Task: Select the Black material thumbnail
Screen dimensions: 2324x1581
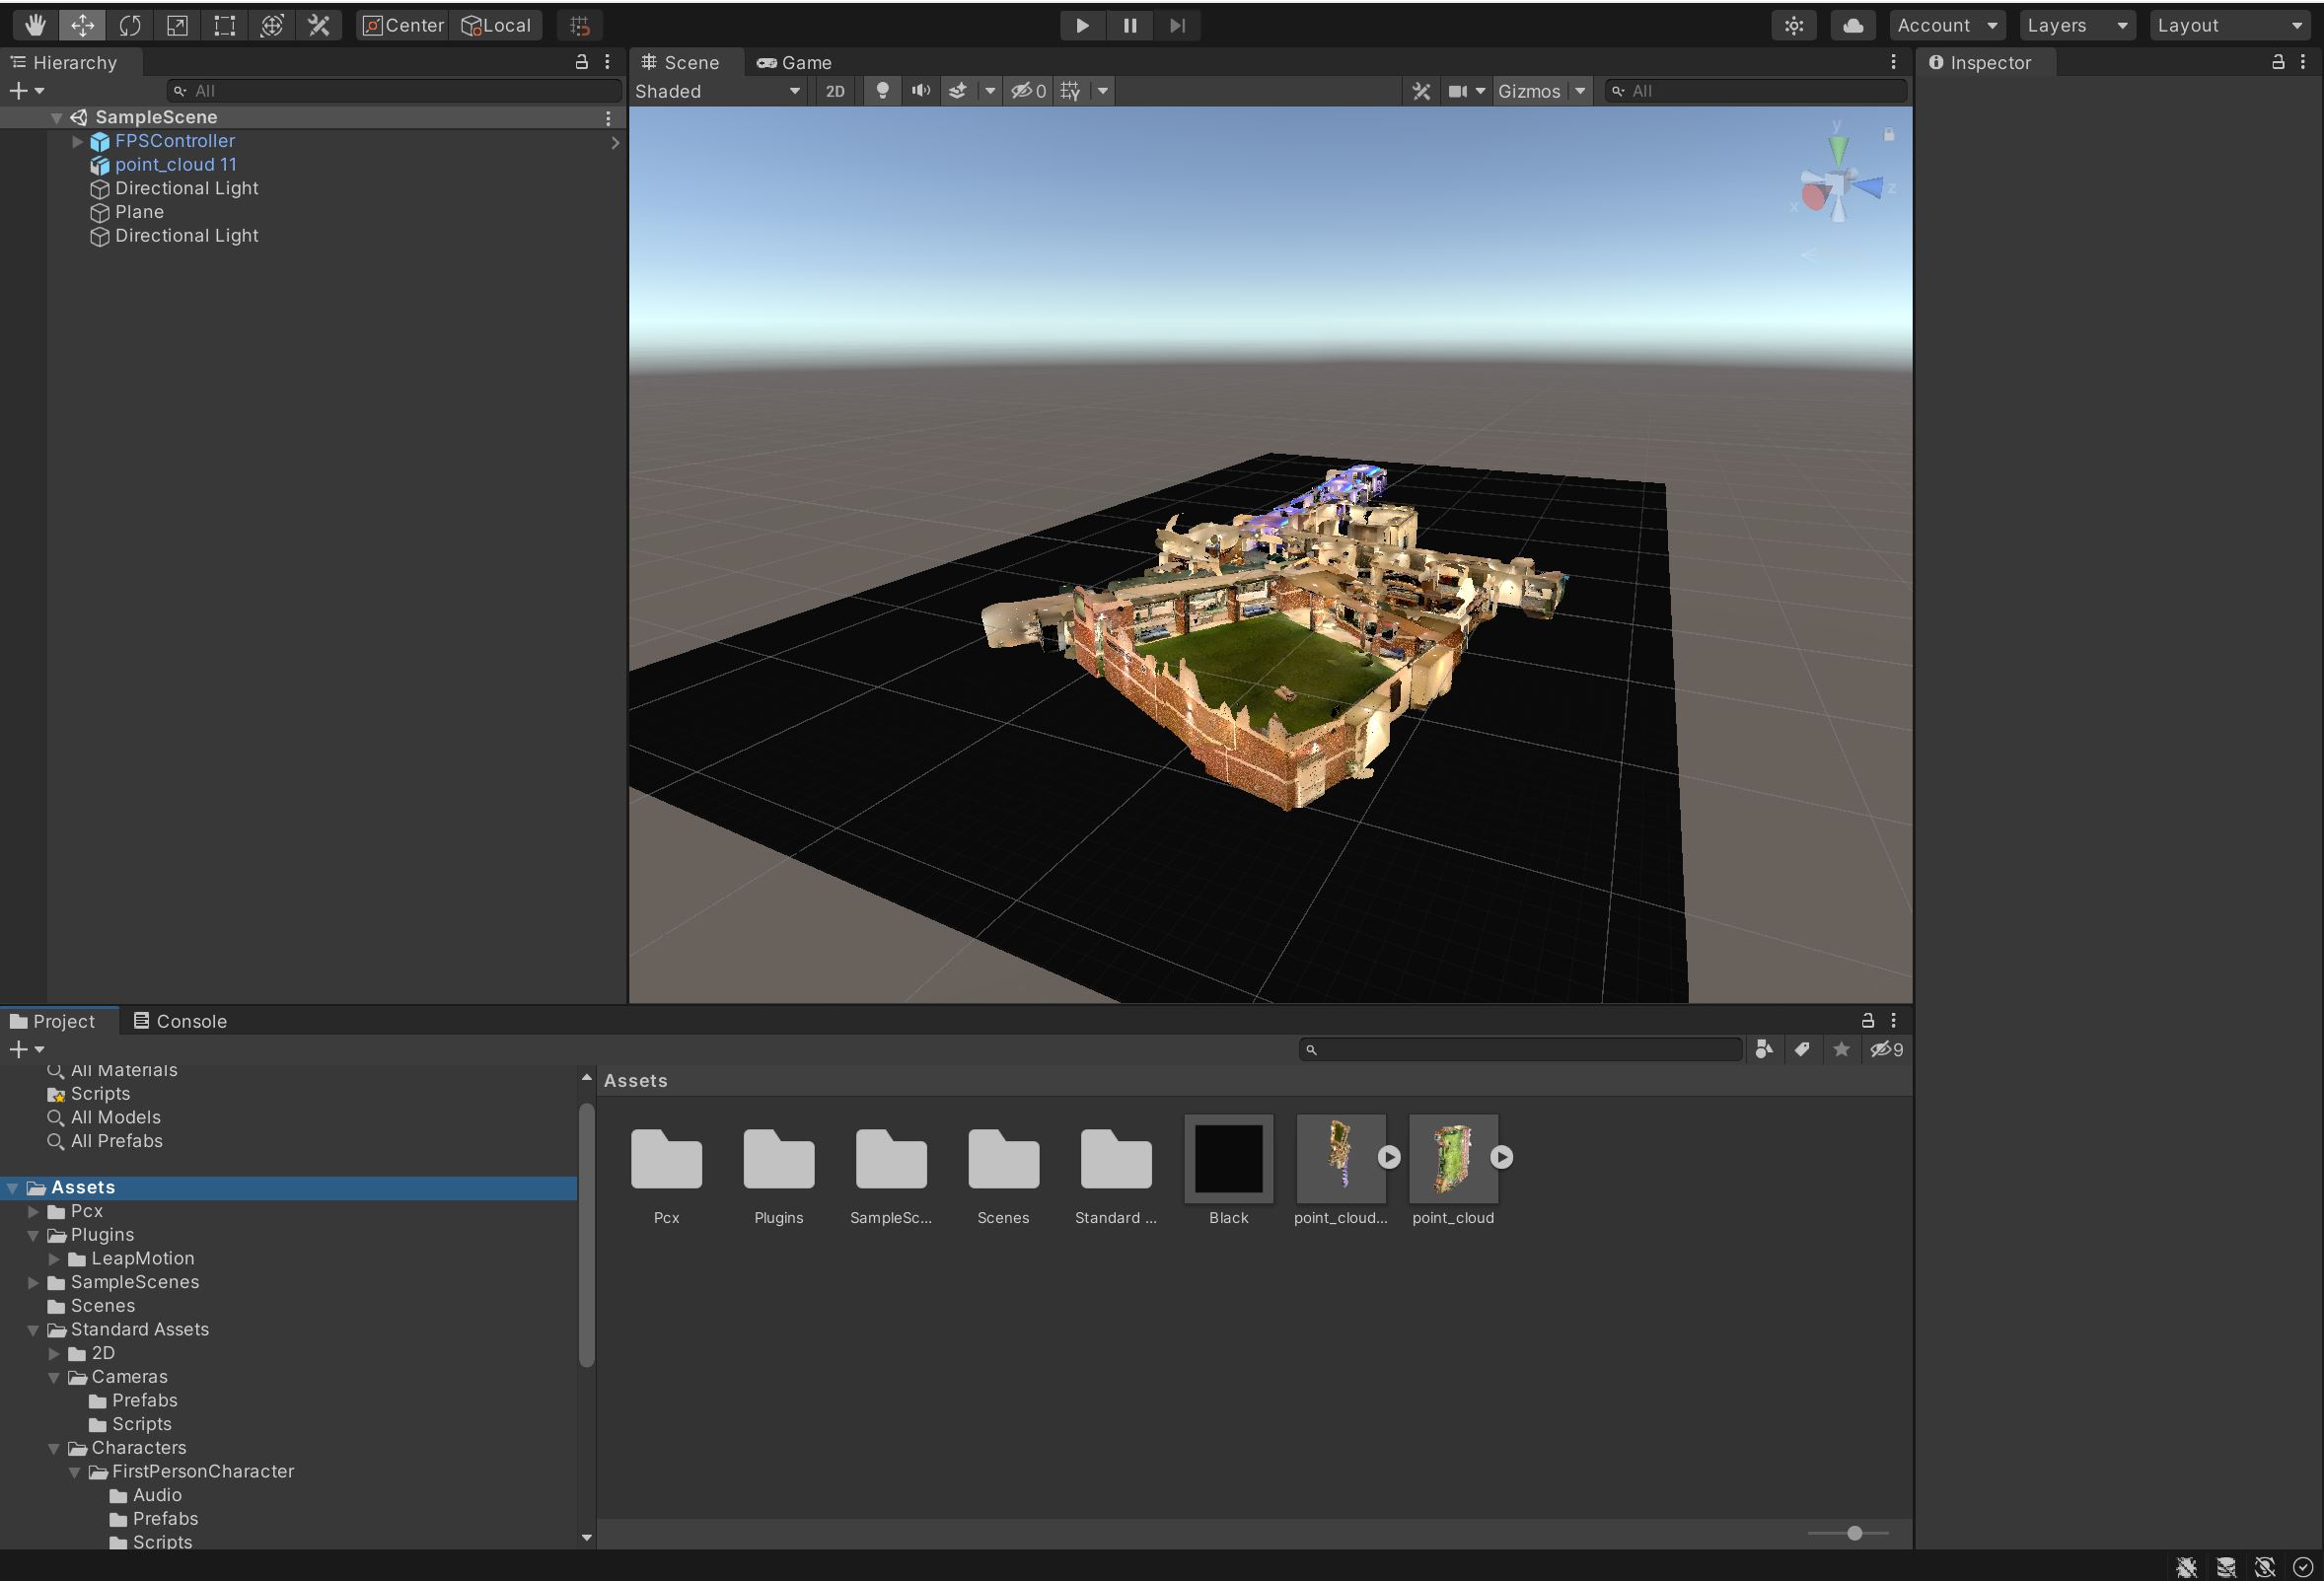Action: point(1228,1158)
